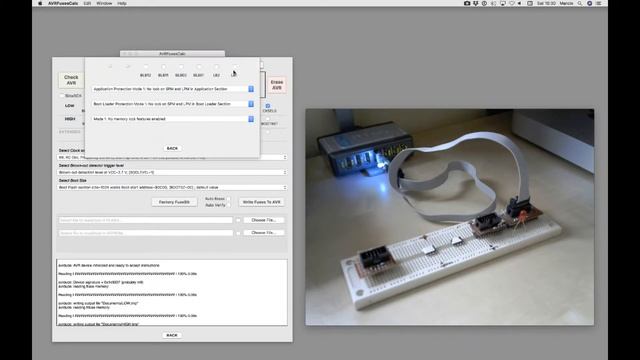
Task: Click BACK in the lock bits sheet
Action: [172, 148]
